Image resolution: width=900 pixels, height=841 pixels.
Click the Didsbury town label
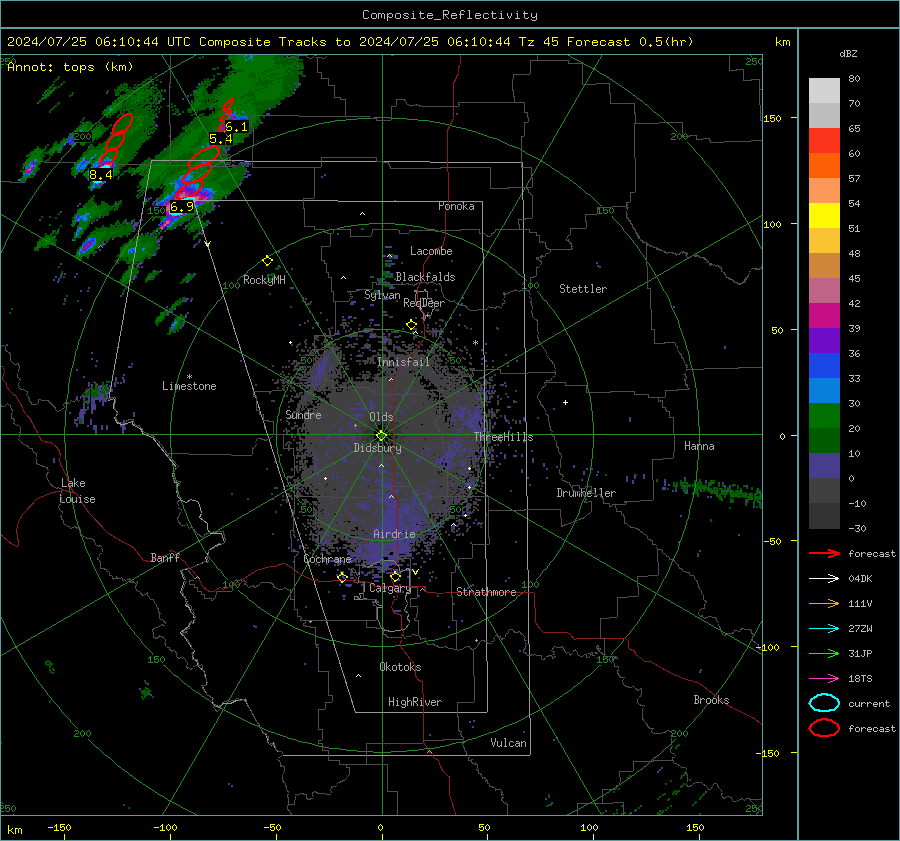tap(377, 448)
